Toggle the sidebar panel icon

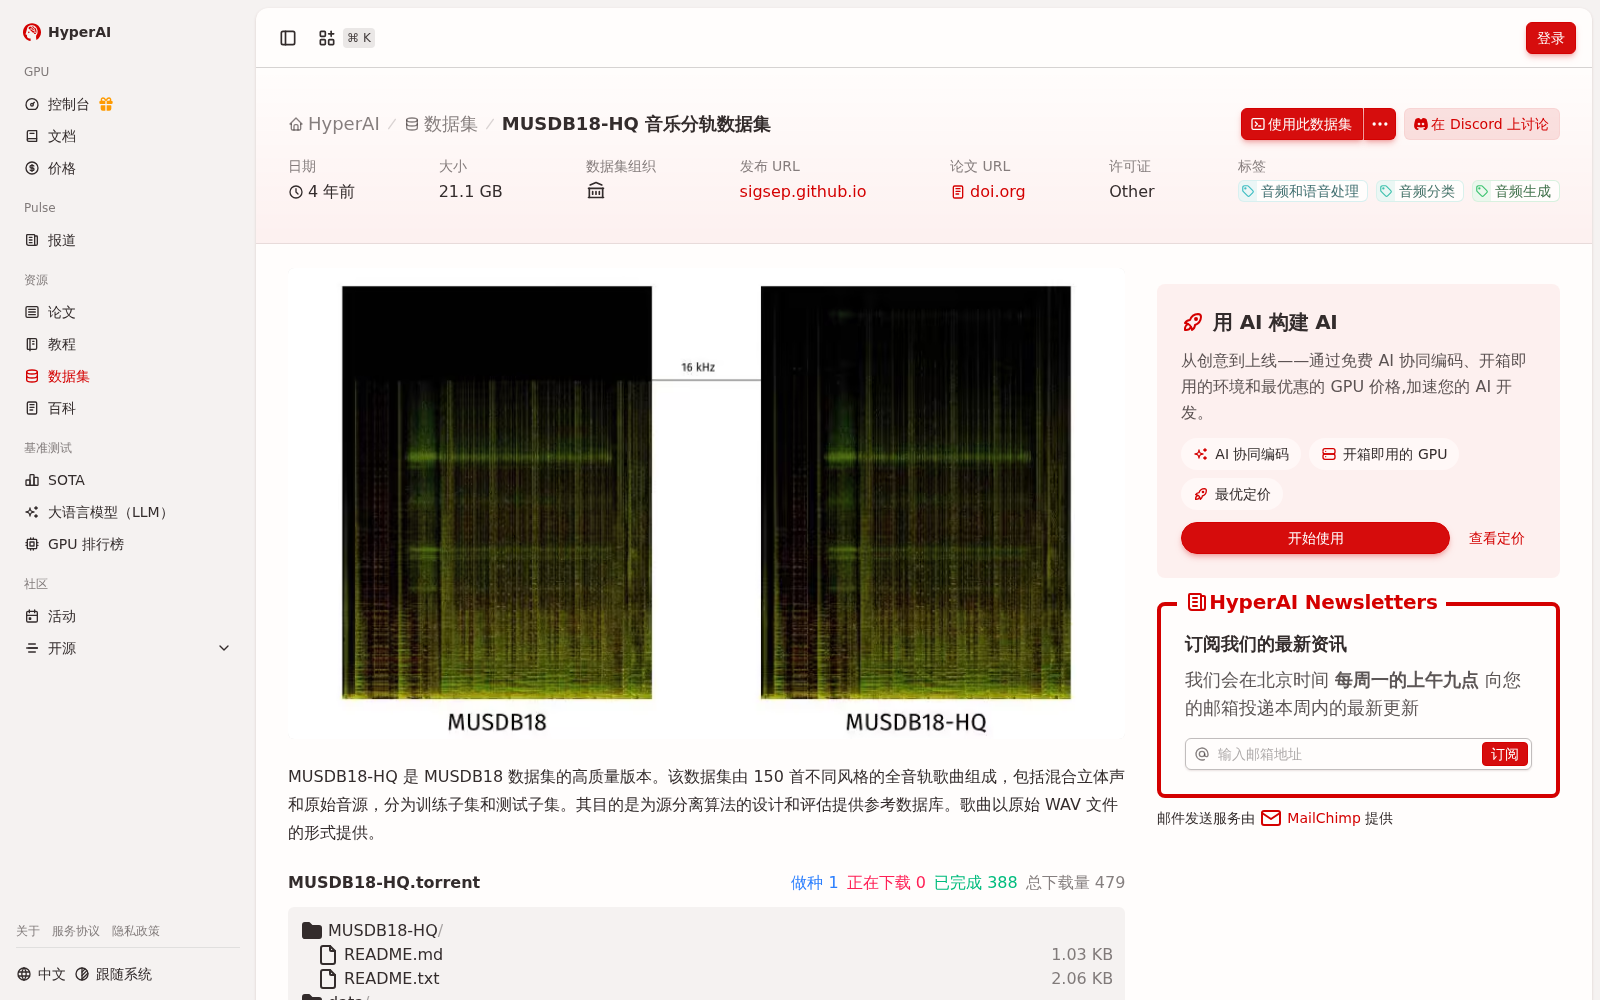288,38
